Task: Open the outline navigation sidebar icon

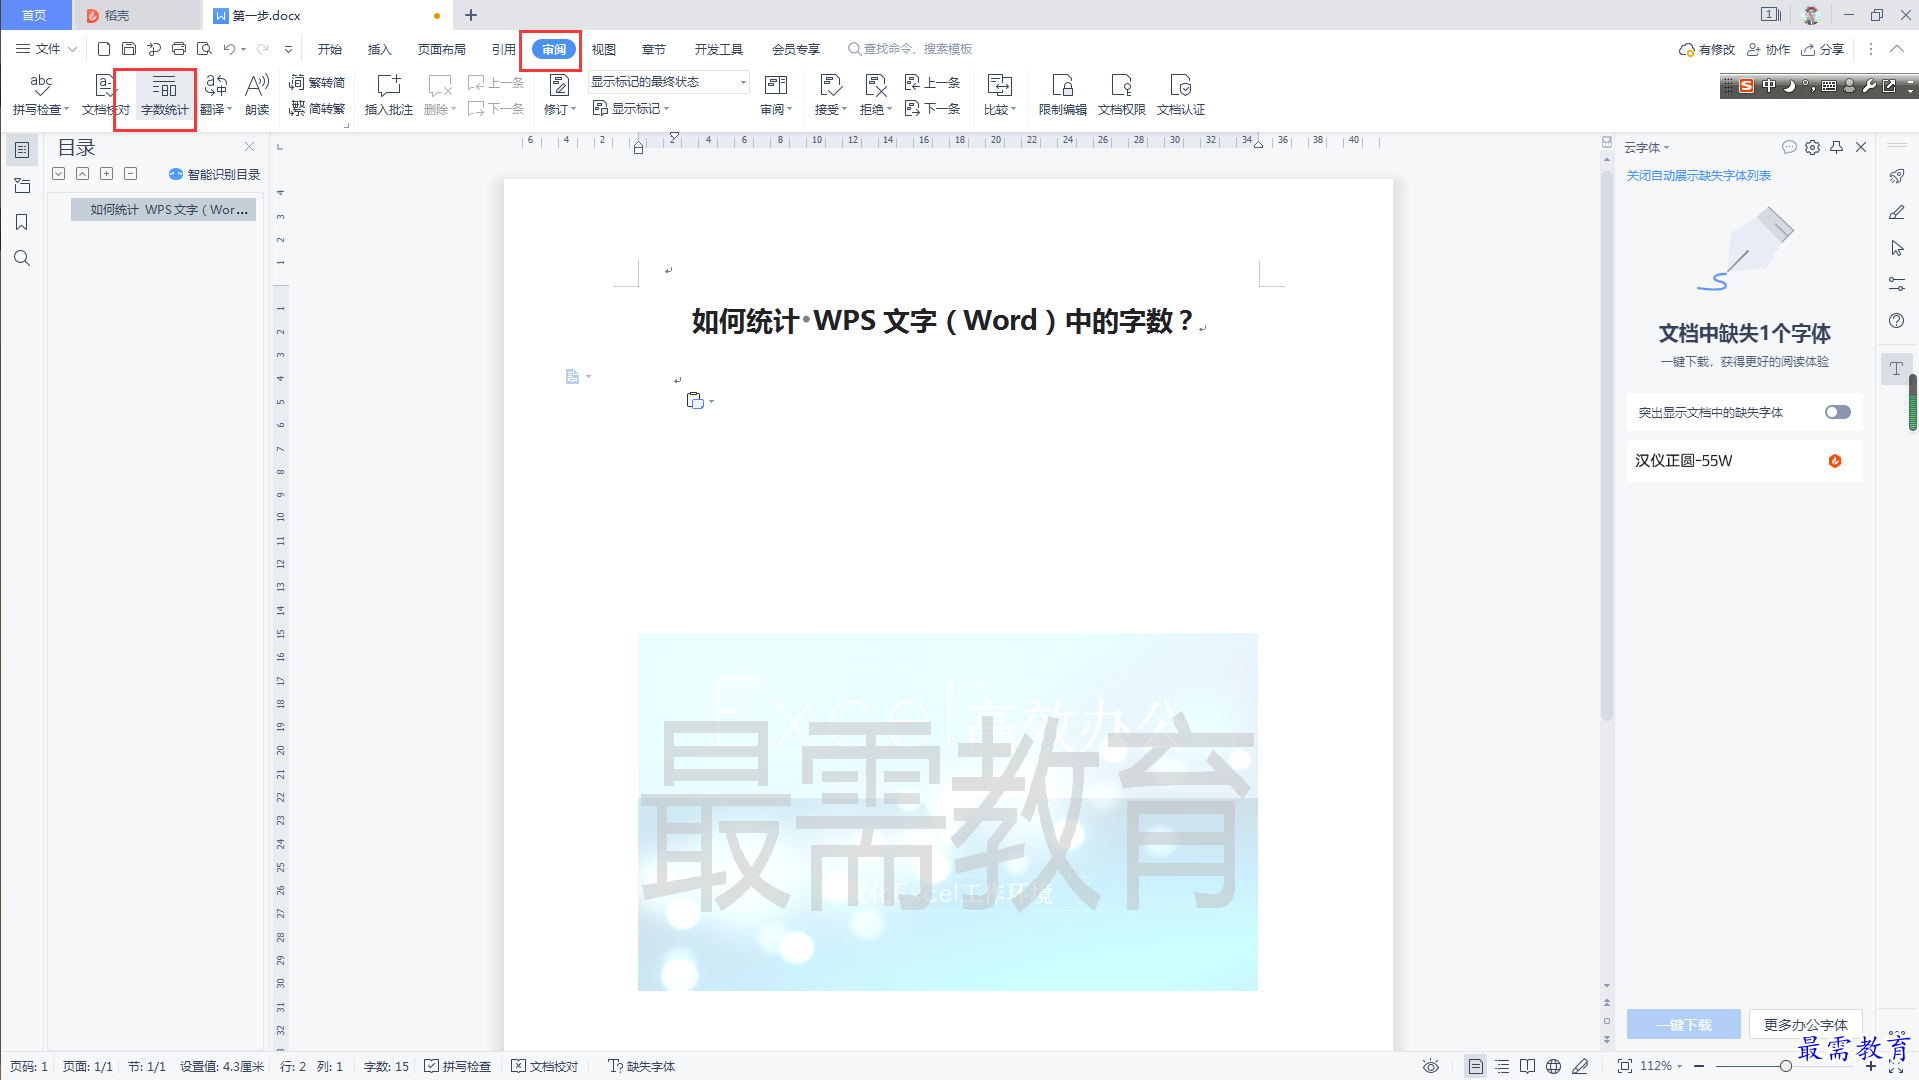Action: [21, 150]
